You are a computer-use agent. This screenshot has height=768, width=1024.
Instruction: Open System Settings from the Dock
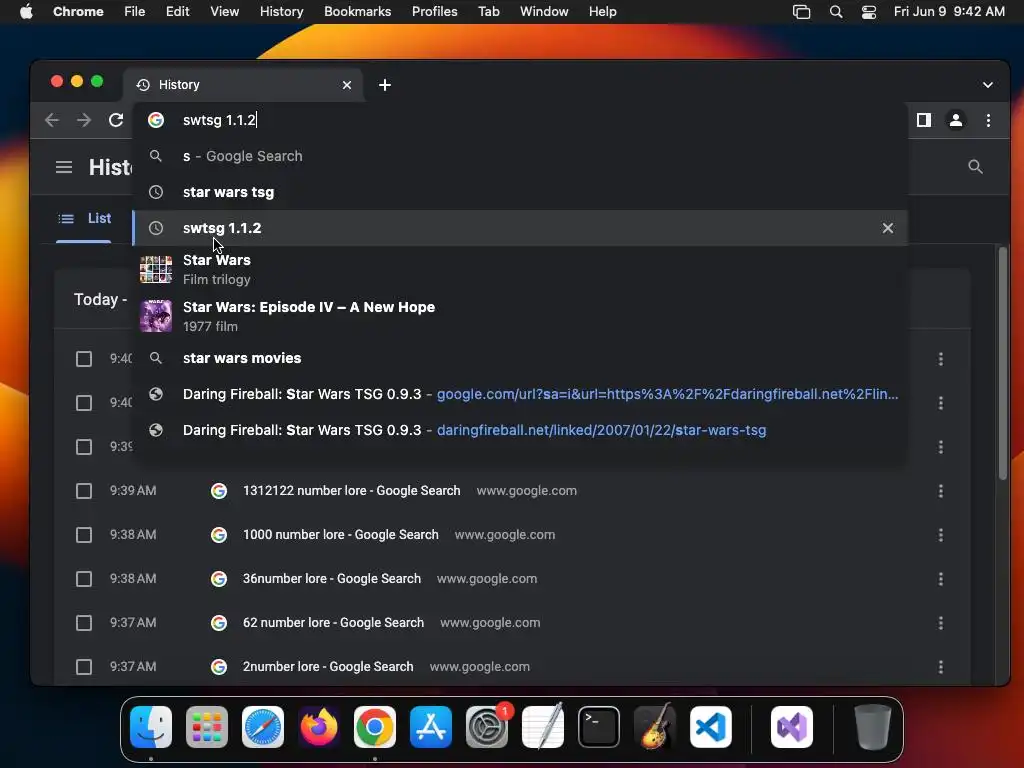coord(487,727)
